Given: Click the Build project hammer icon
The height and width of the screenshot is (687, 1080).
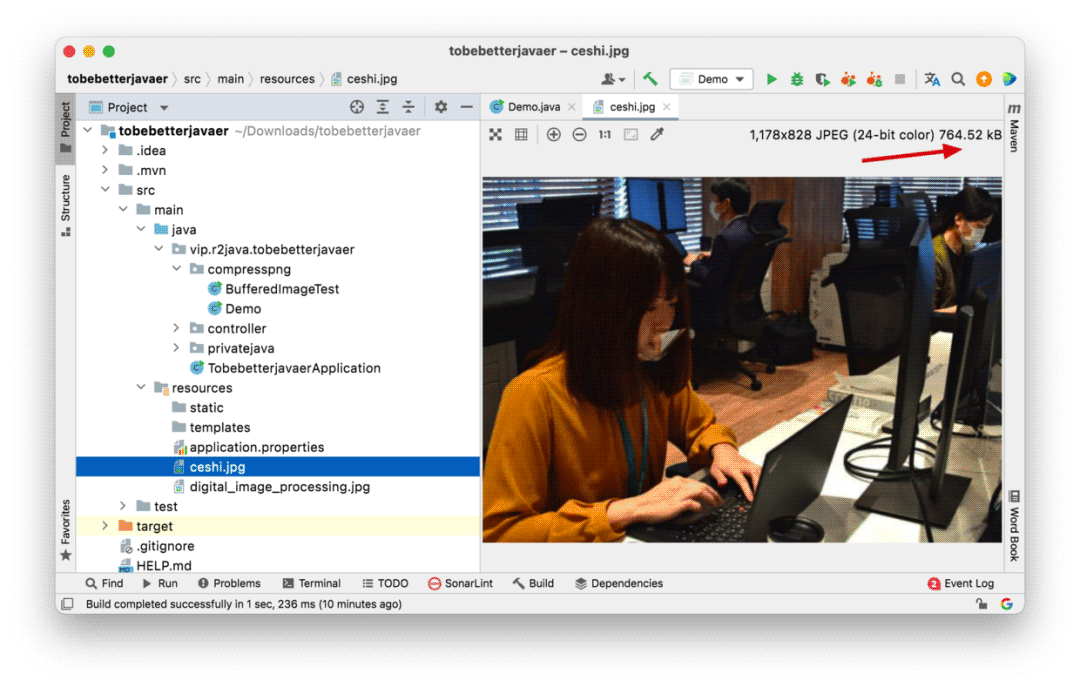Looking at the screenshot, I should pos(650,79).
